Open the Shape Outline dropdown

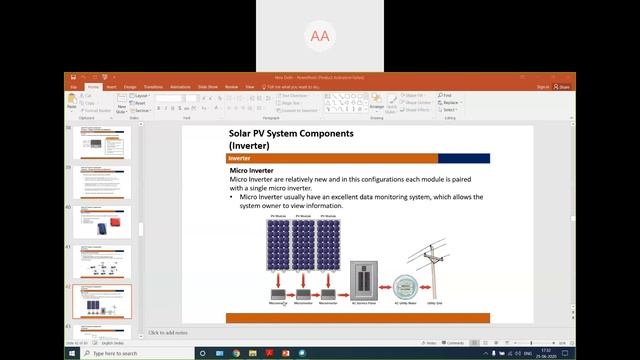416,103
